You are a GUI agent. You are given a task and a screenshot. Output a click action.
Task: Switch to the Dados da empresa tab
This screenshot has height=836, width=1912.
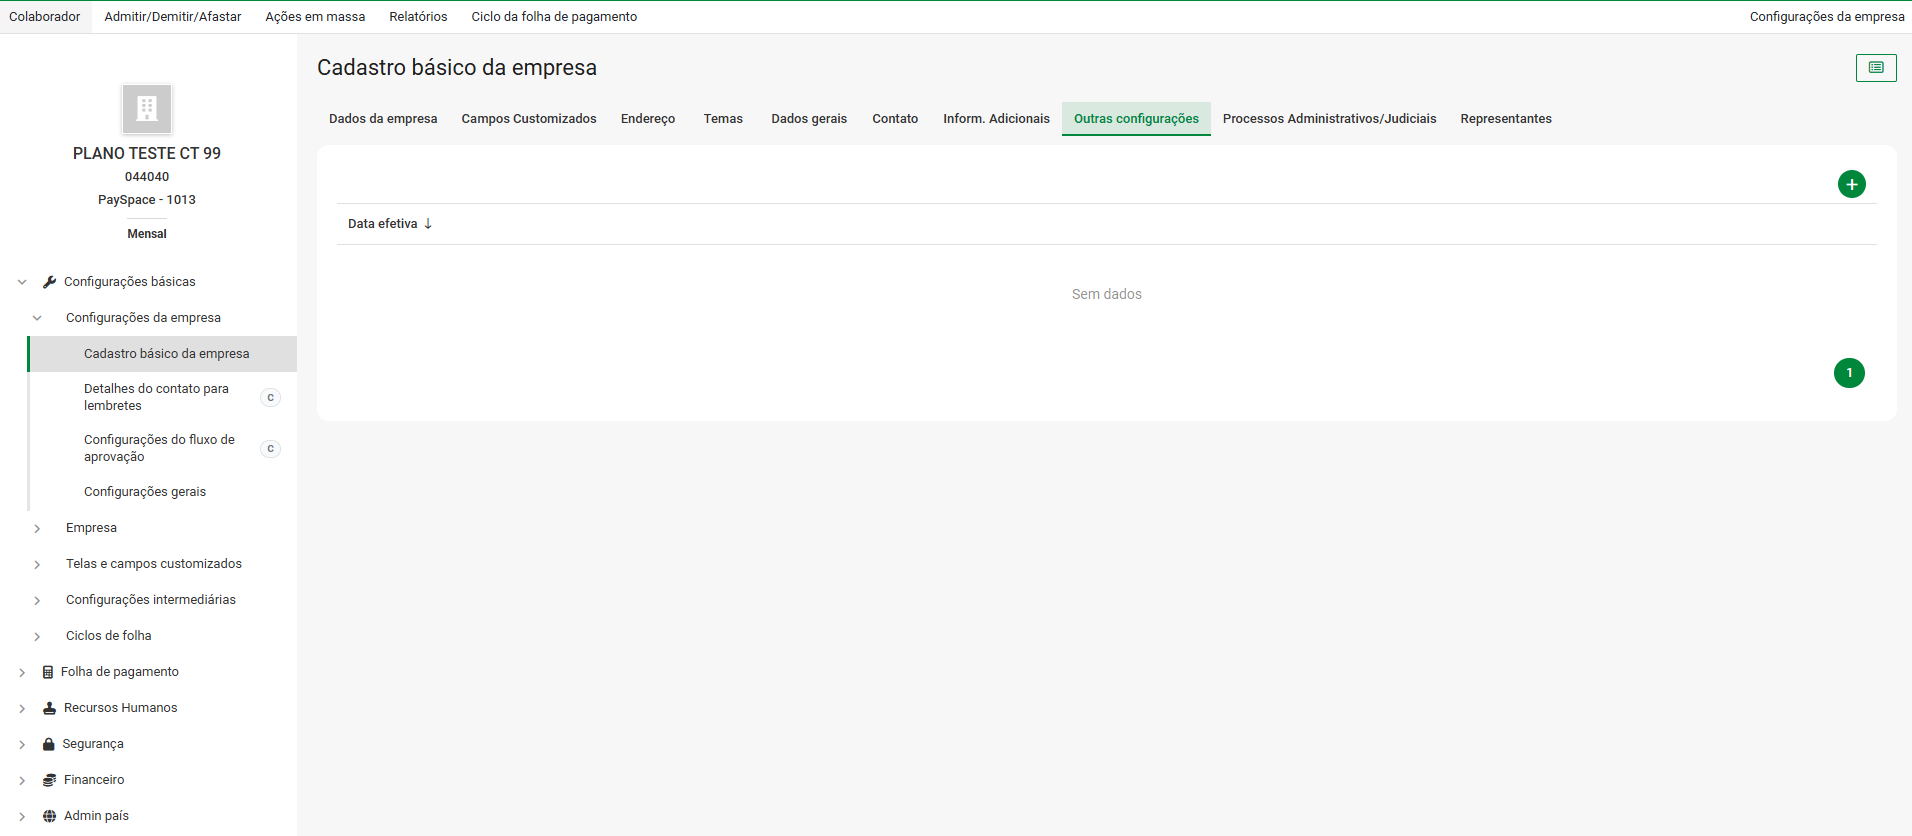click(x=383, y=119)
